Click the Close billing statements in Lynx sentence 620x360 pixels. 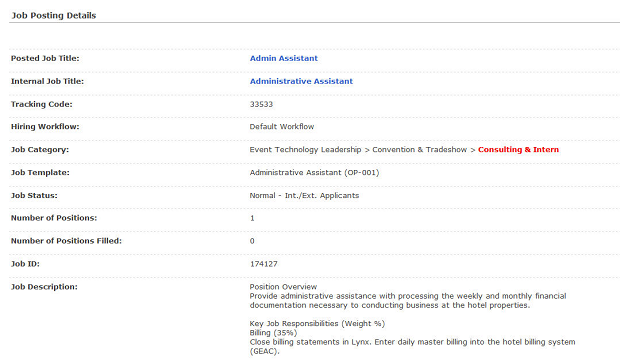(412, 346)
